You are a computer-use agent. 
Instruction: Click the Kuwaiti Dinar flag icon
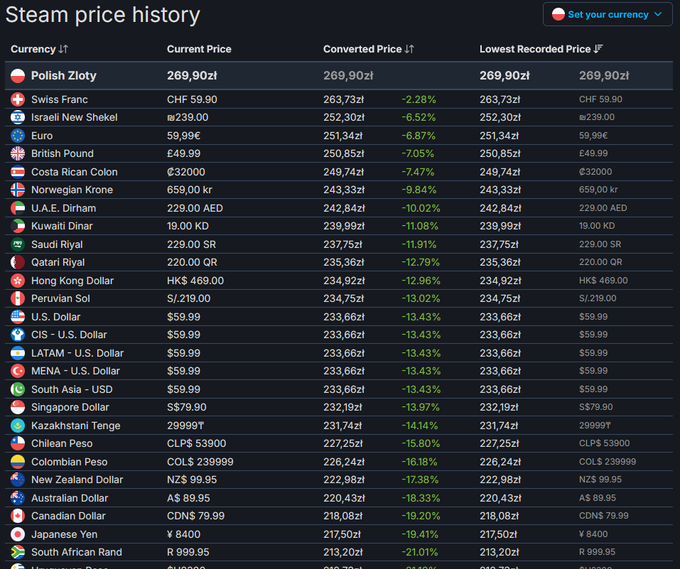tap(18, 226)
